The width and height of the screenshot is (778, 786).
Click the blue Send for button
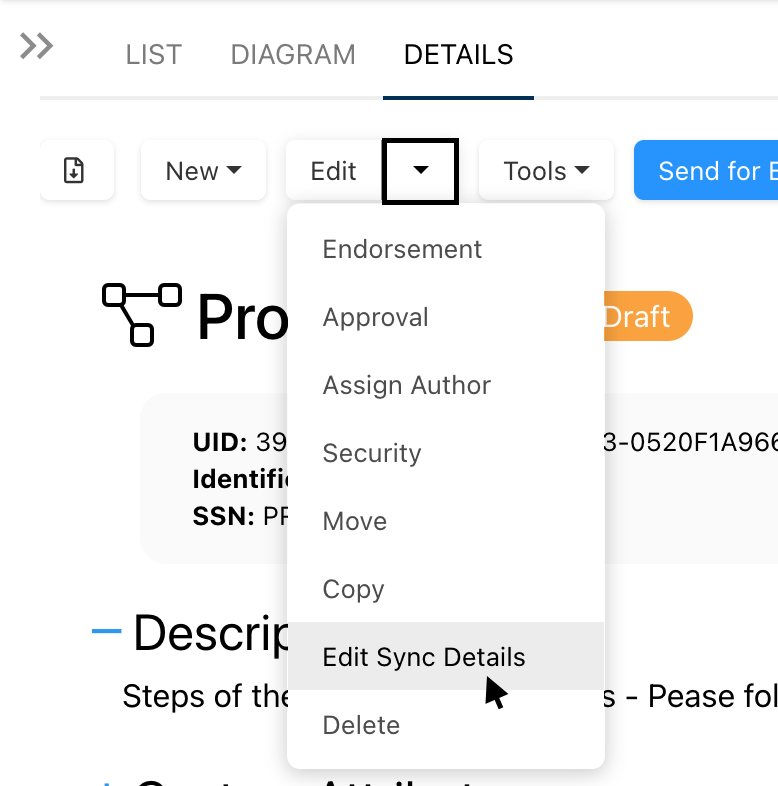click(707, 171)
